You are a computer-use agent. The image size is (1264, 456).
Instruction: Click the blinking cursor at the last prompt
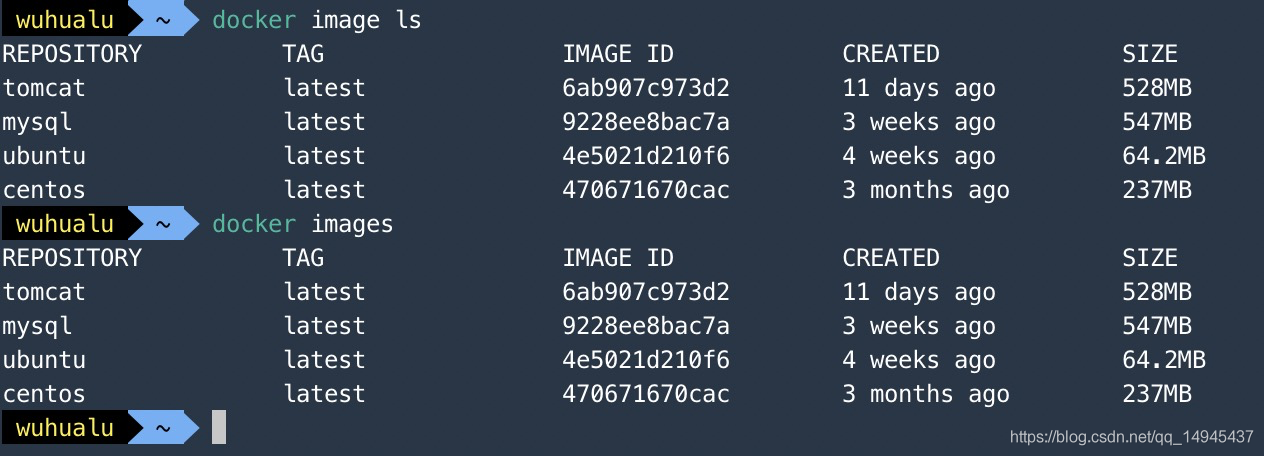click(x=219, y=427)
